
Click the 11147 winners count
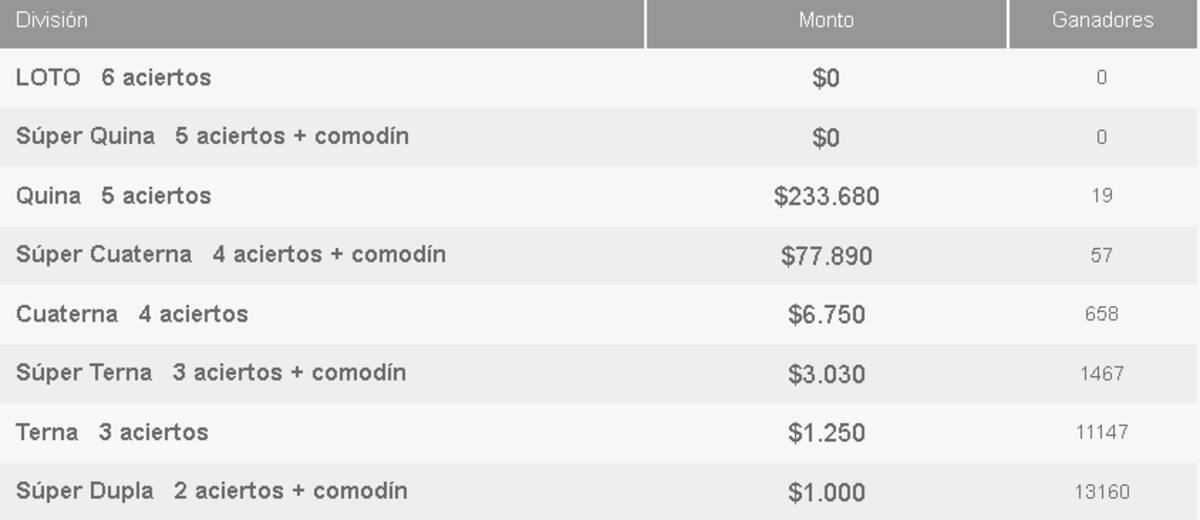[x=1102, y=433]
